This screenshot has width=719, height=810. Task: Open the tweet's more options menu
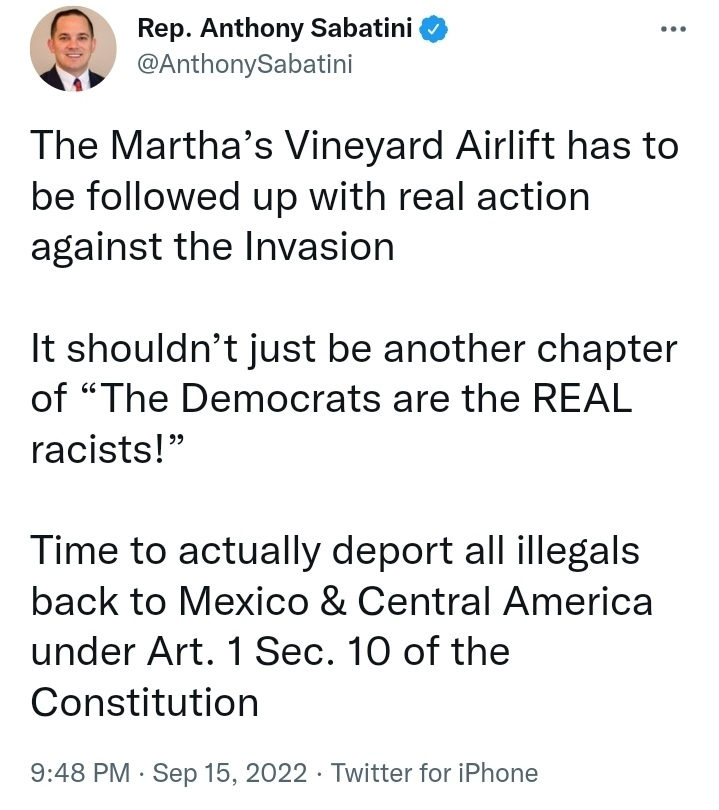[x=674, y=29]
